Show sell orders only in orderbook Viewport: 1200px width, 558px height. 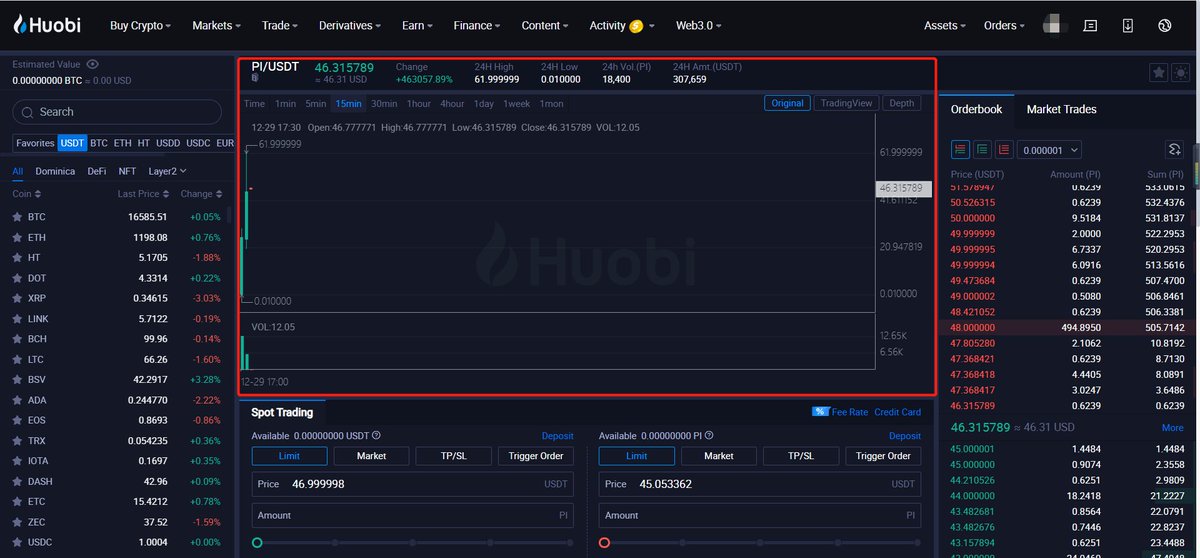point(1004,149)
